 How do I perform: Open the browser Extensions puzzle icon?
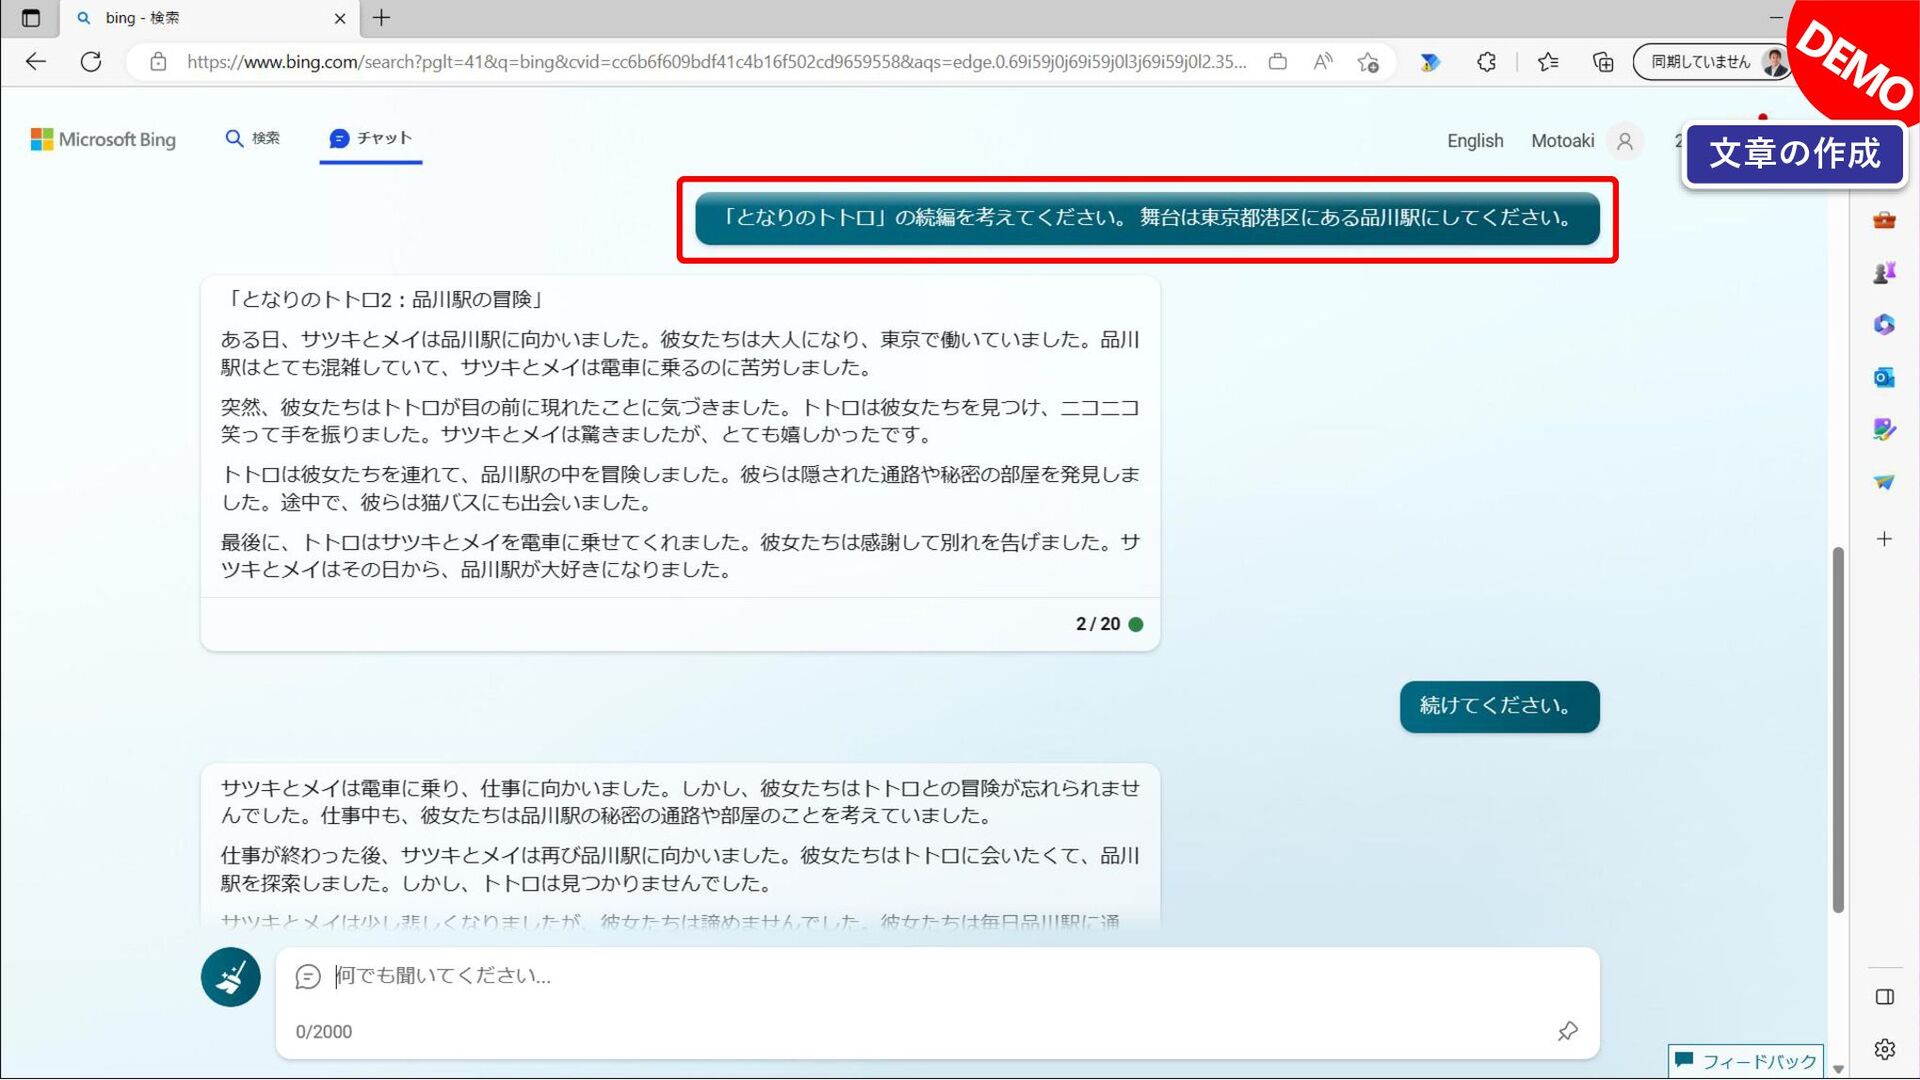pyautogui.click(x=1486, y=62)
